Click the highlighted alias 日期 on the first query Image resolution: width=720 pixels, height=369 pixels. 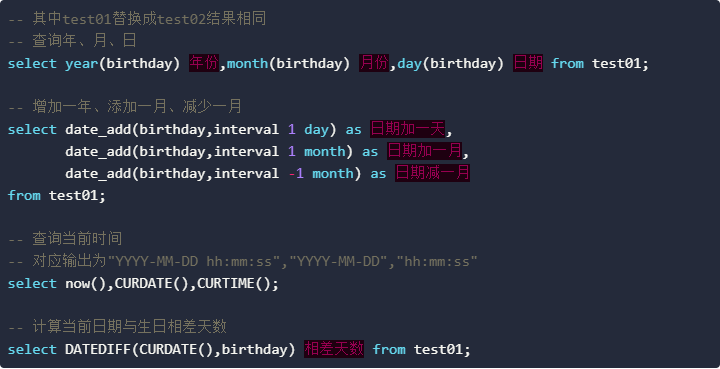click(528, 63)
